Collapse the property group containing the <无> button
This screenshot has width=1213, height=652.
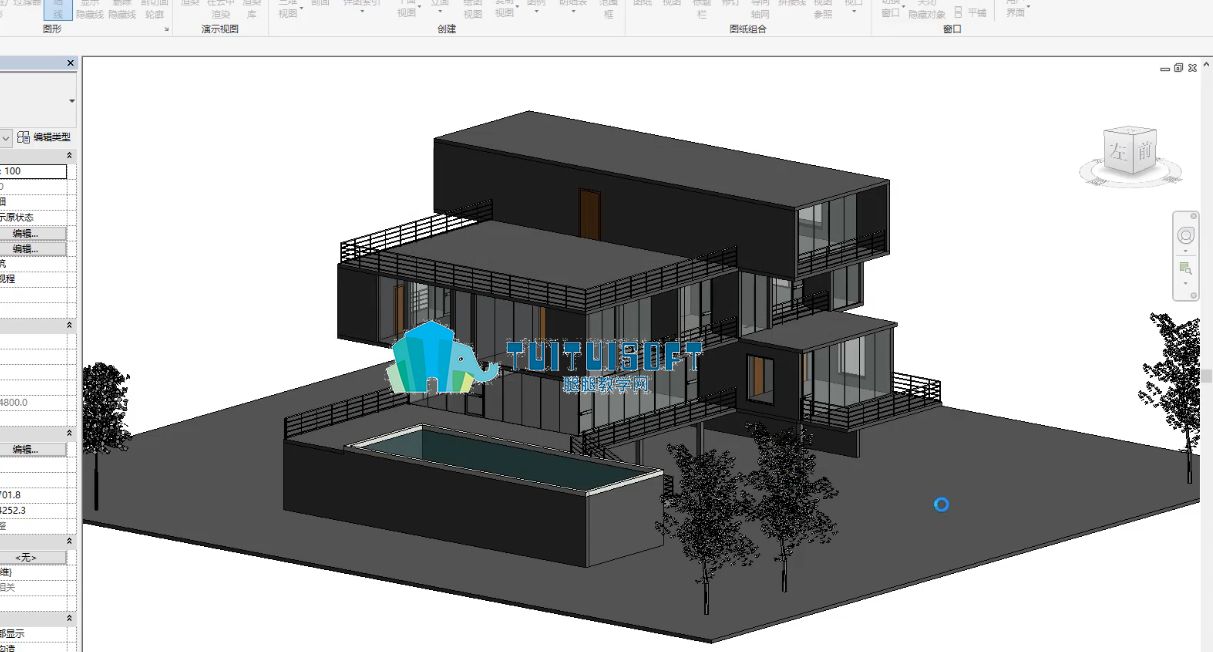point(70,541)
